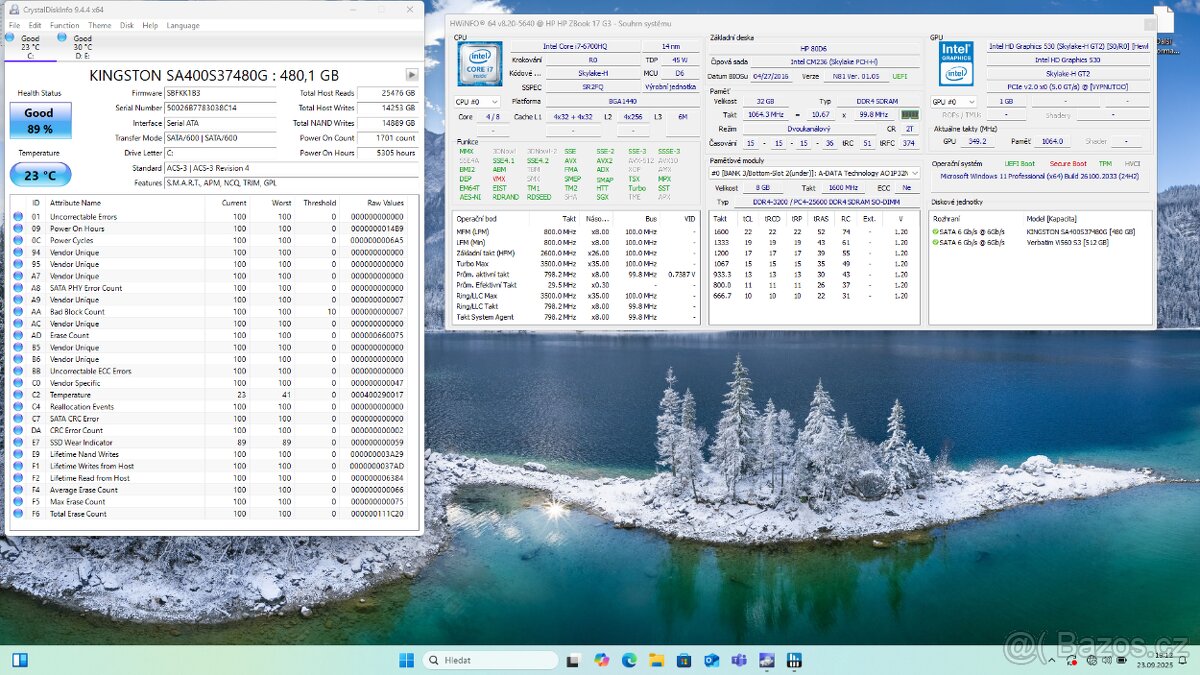Expand the CPU #0 selector dropdown
Screen dimensions: 1200x675
coord(478,102)
